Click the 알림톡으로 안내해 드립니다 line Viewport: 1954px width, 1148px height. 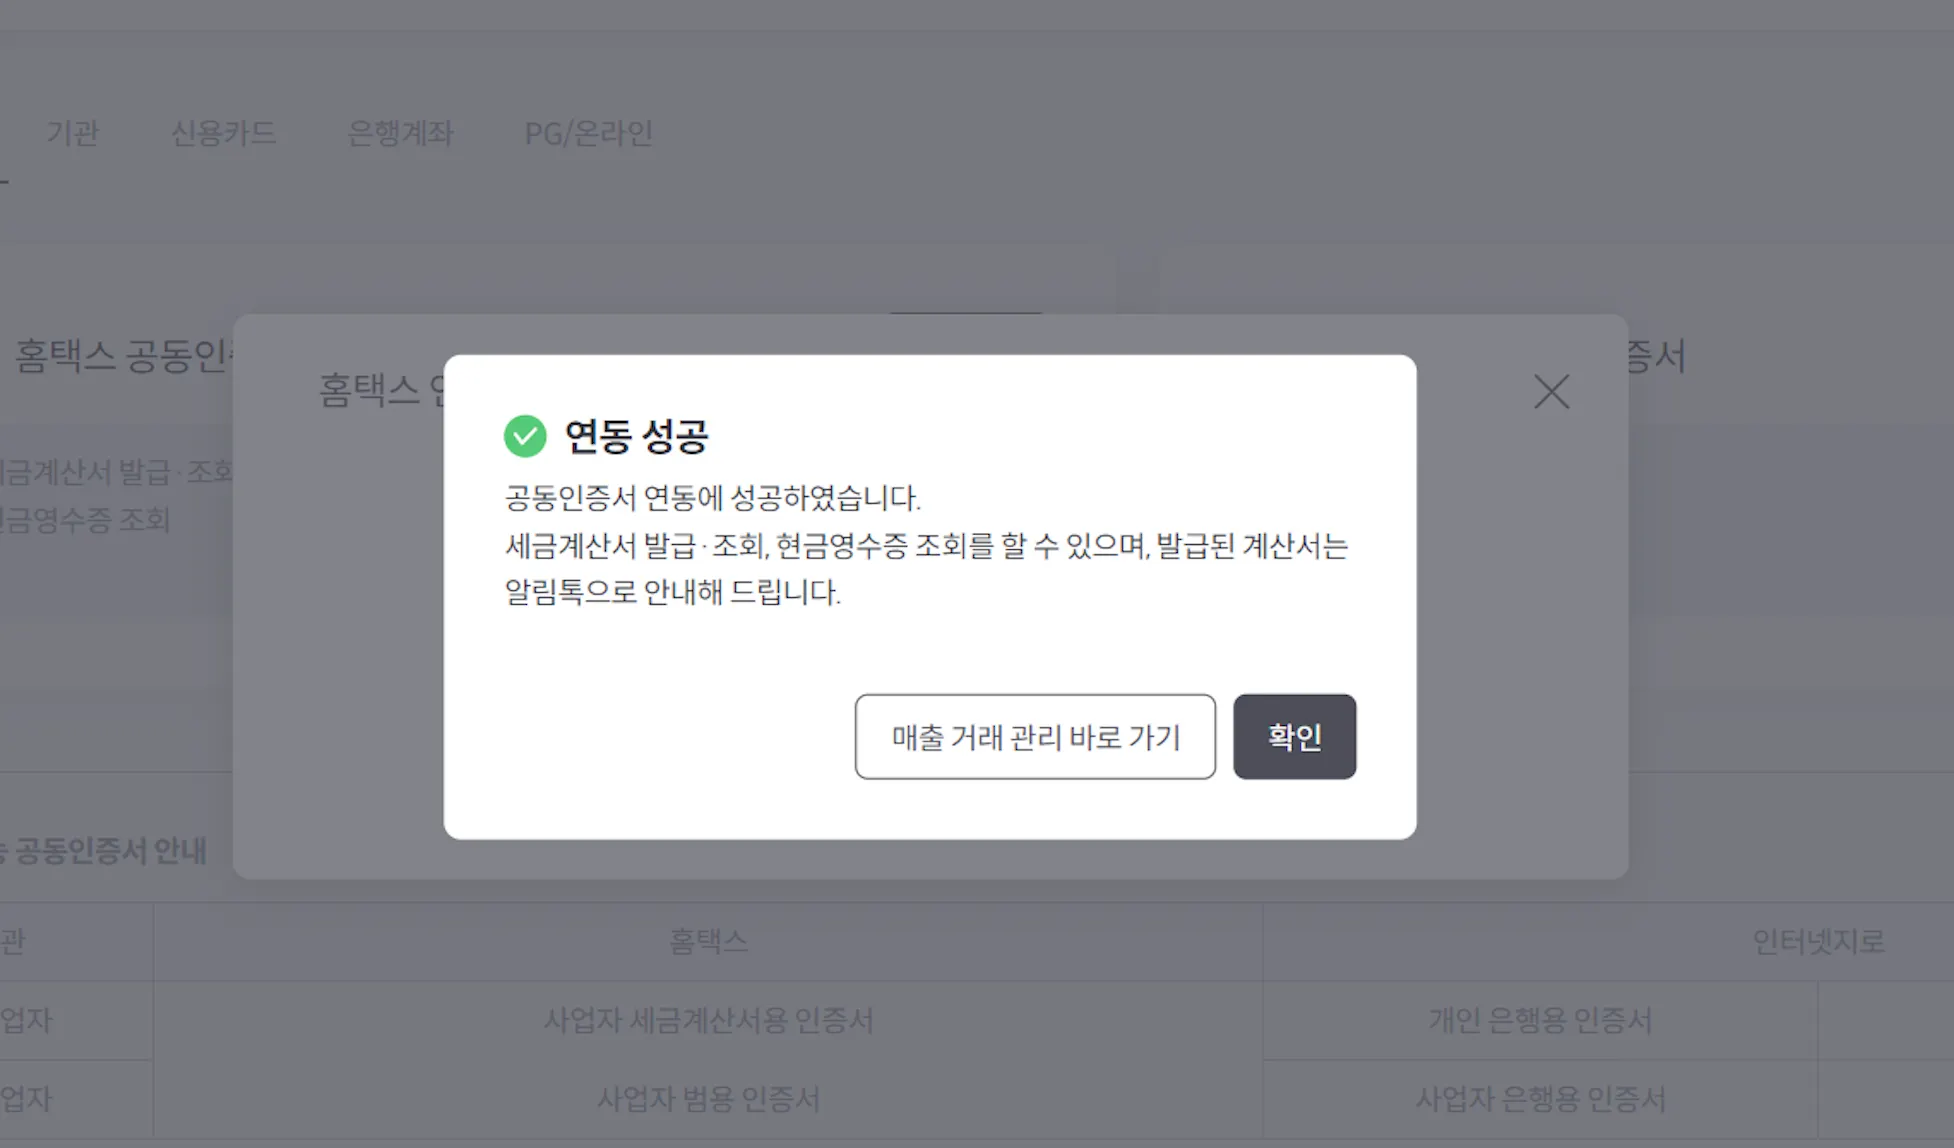[x=672, y=592]
